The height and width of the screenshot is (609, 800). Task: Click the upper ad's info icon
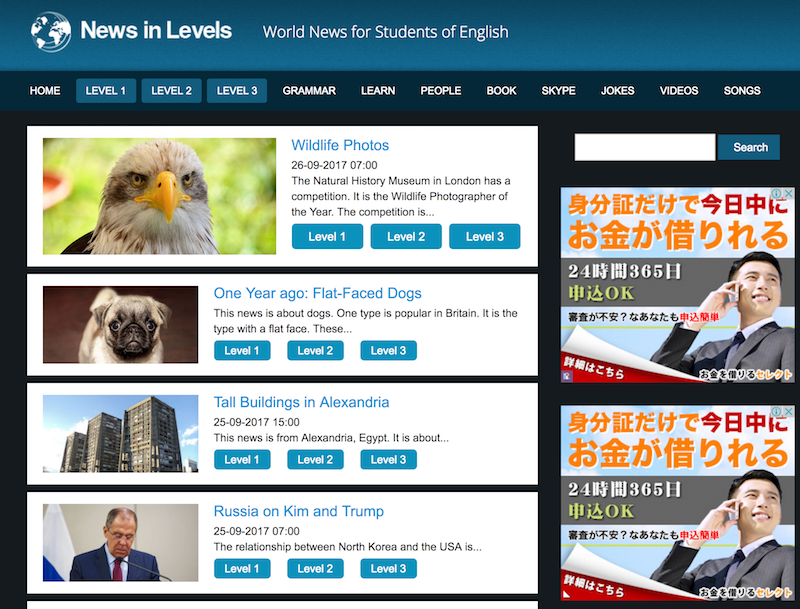point(777,193)
